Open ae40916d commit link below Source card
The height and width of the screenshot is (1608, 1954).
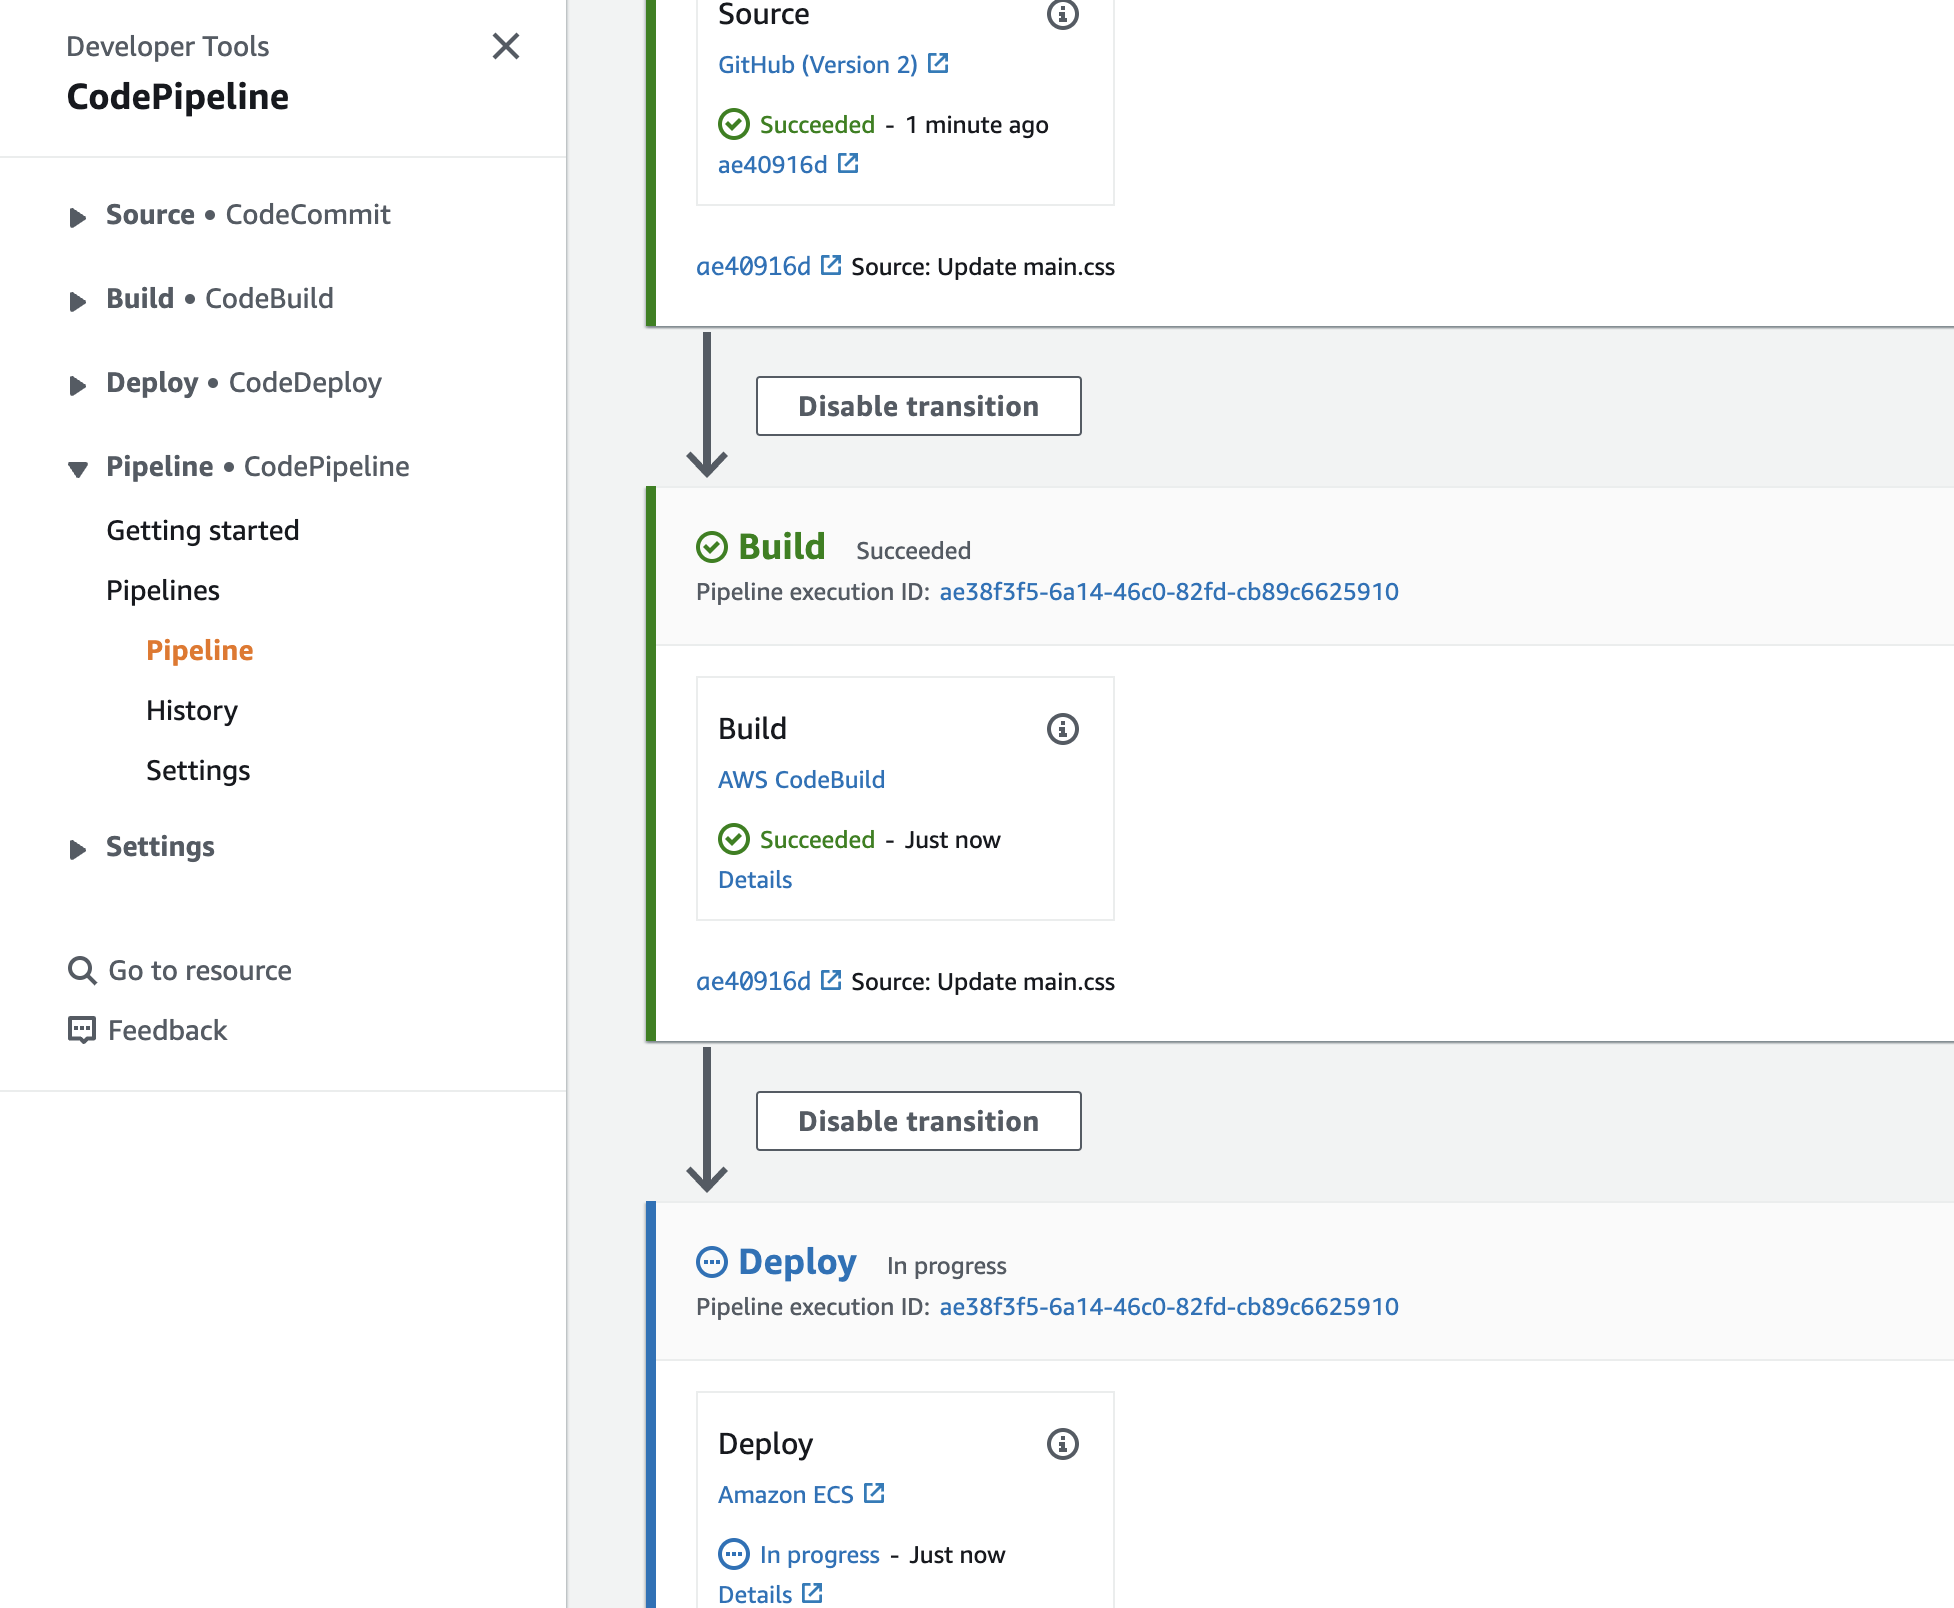tap(753, 266)
